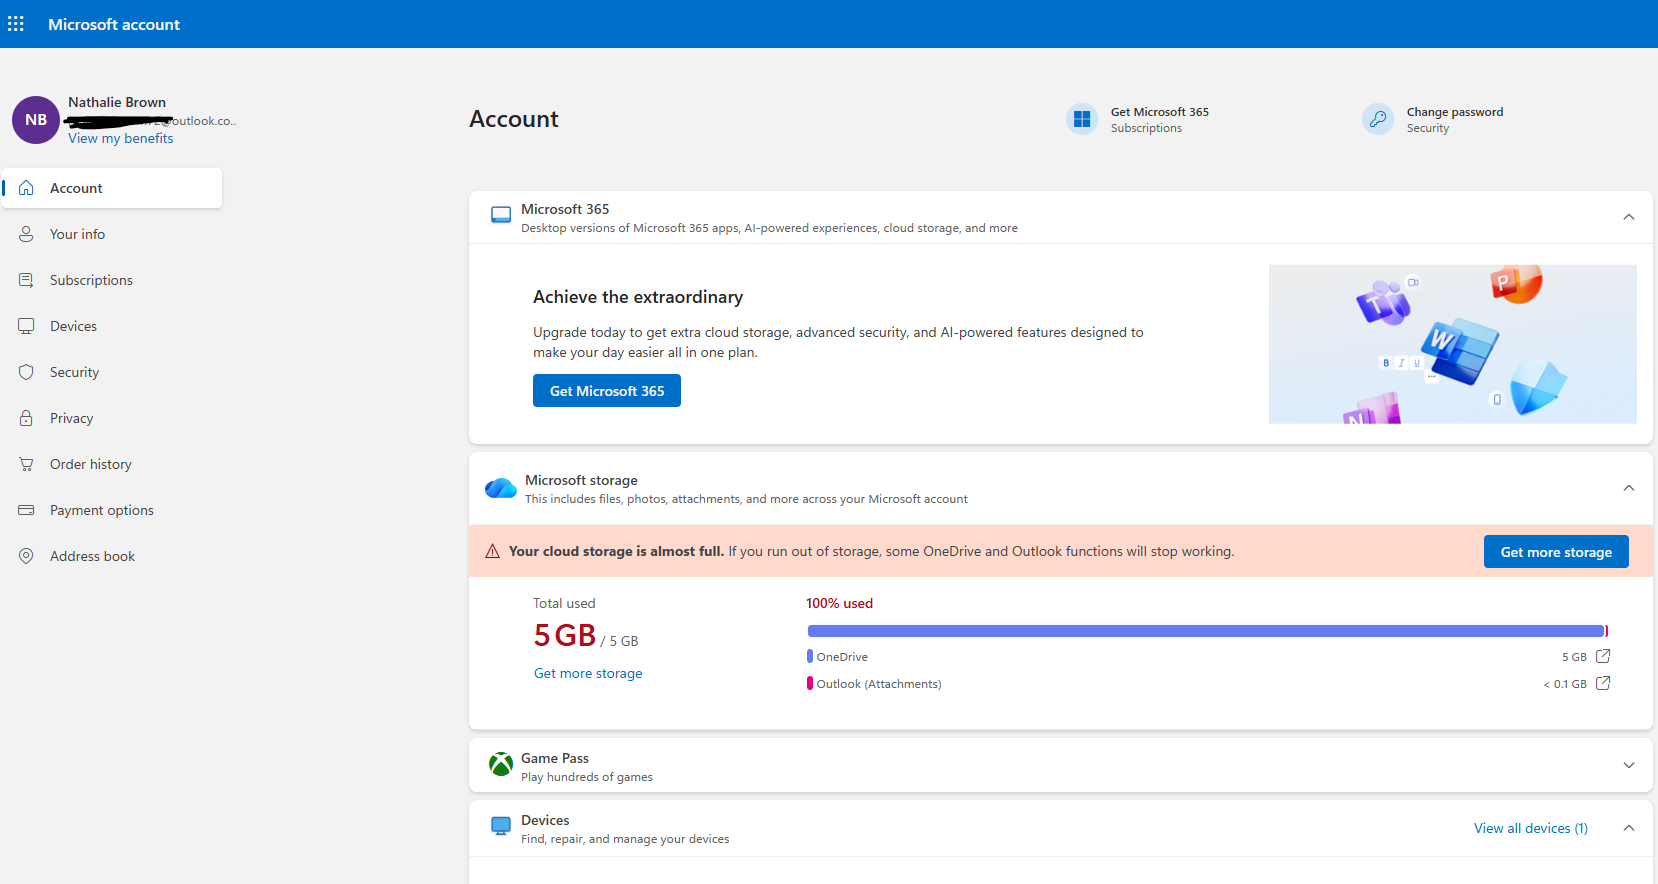Click the Microsoft 365 apps promo image
The width and height of the screenshot is (1658, 884).
[x=1452, y=344]
